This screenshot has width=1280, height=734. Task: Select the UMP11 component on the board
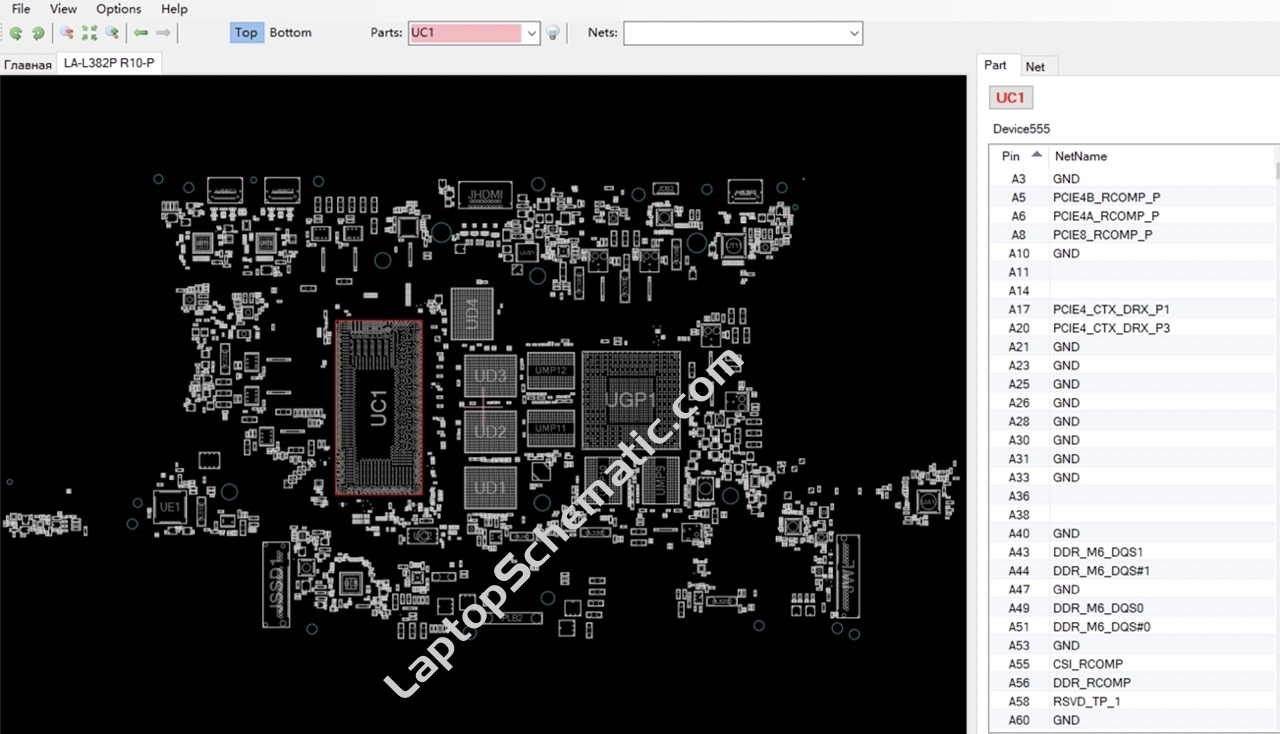coord(551,428)
